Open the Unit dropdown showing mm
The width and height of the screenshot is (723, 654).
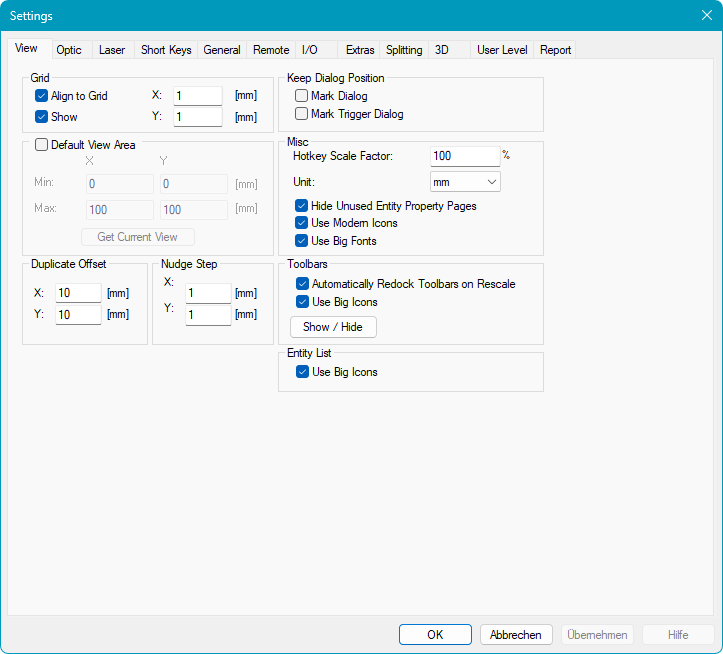click(x=465, y=182)
